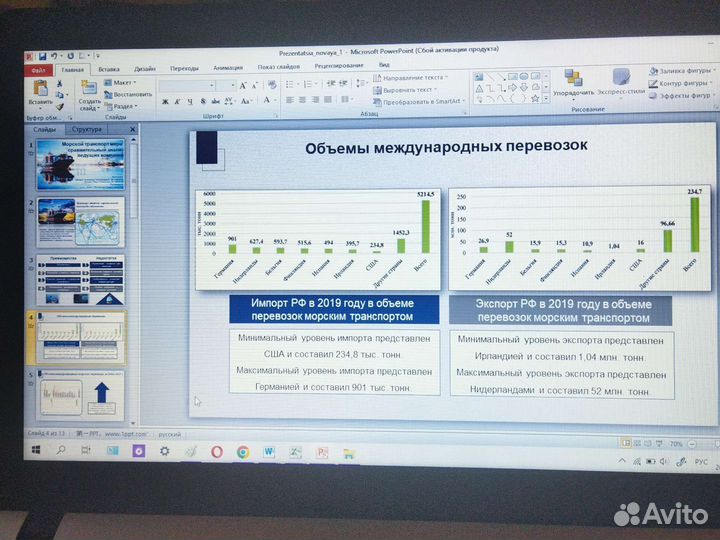Open Quick Styles (Экспресс-стили)

621,83
